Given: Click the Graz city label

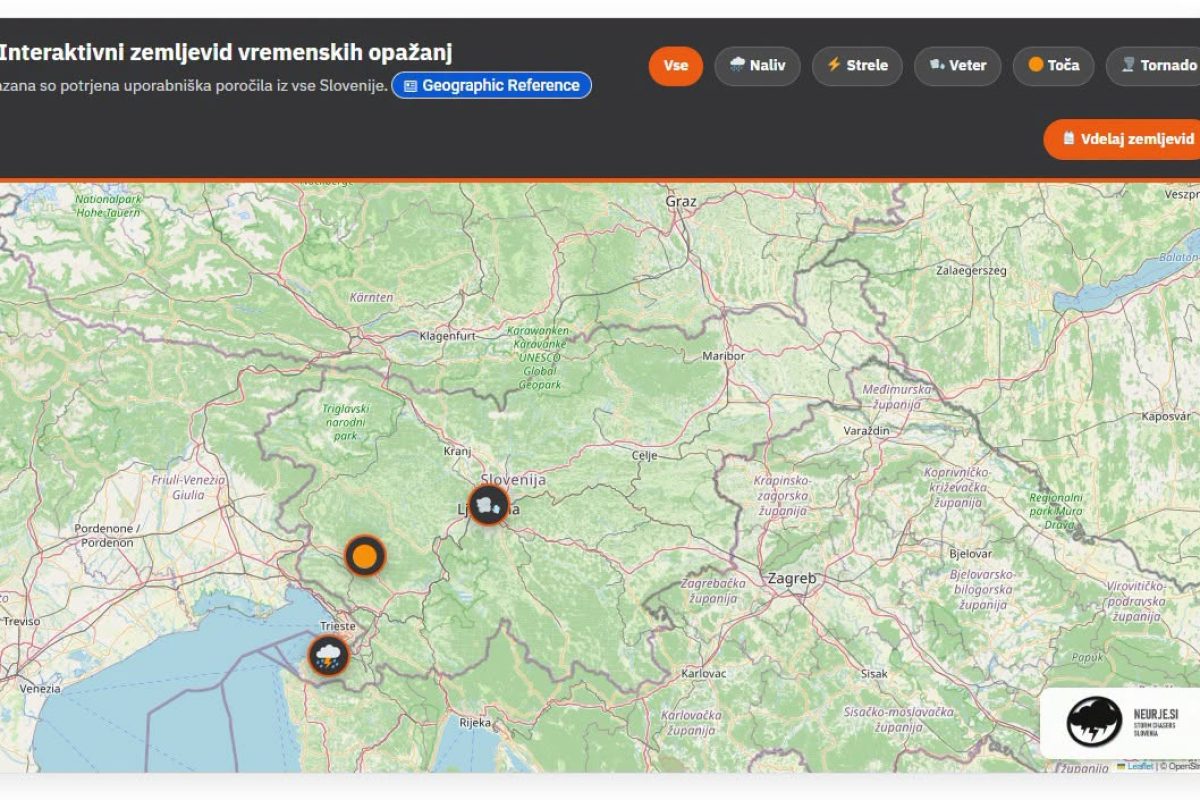Looking at the screenshot, I should click(681, 201).
